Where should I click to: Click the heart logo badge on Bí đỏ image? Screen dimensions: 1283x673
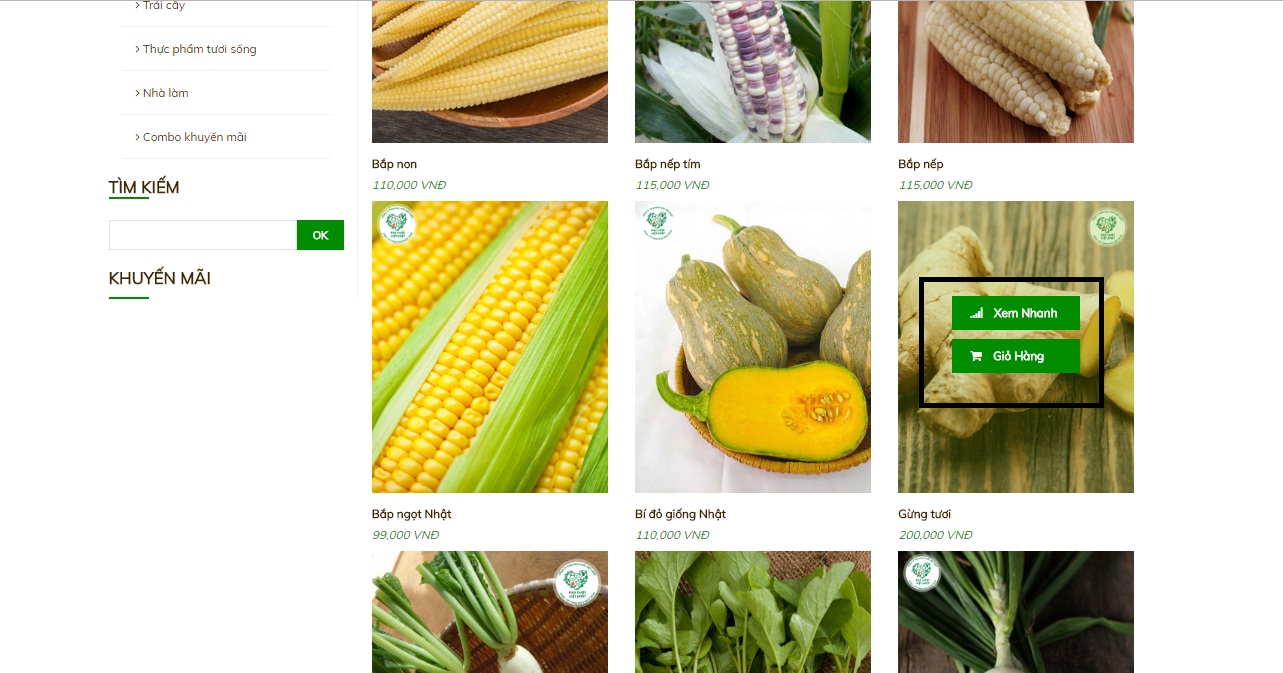point(658,222)
